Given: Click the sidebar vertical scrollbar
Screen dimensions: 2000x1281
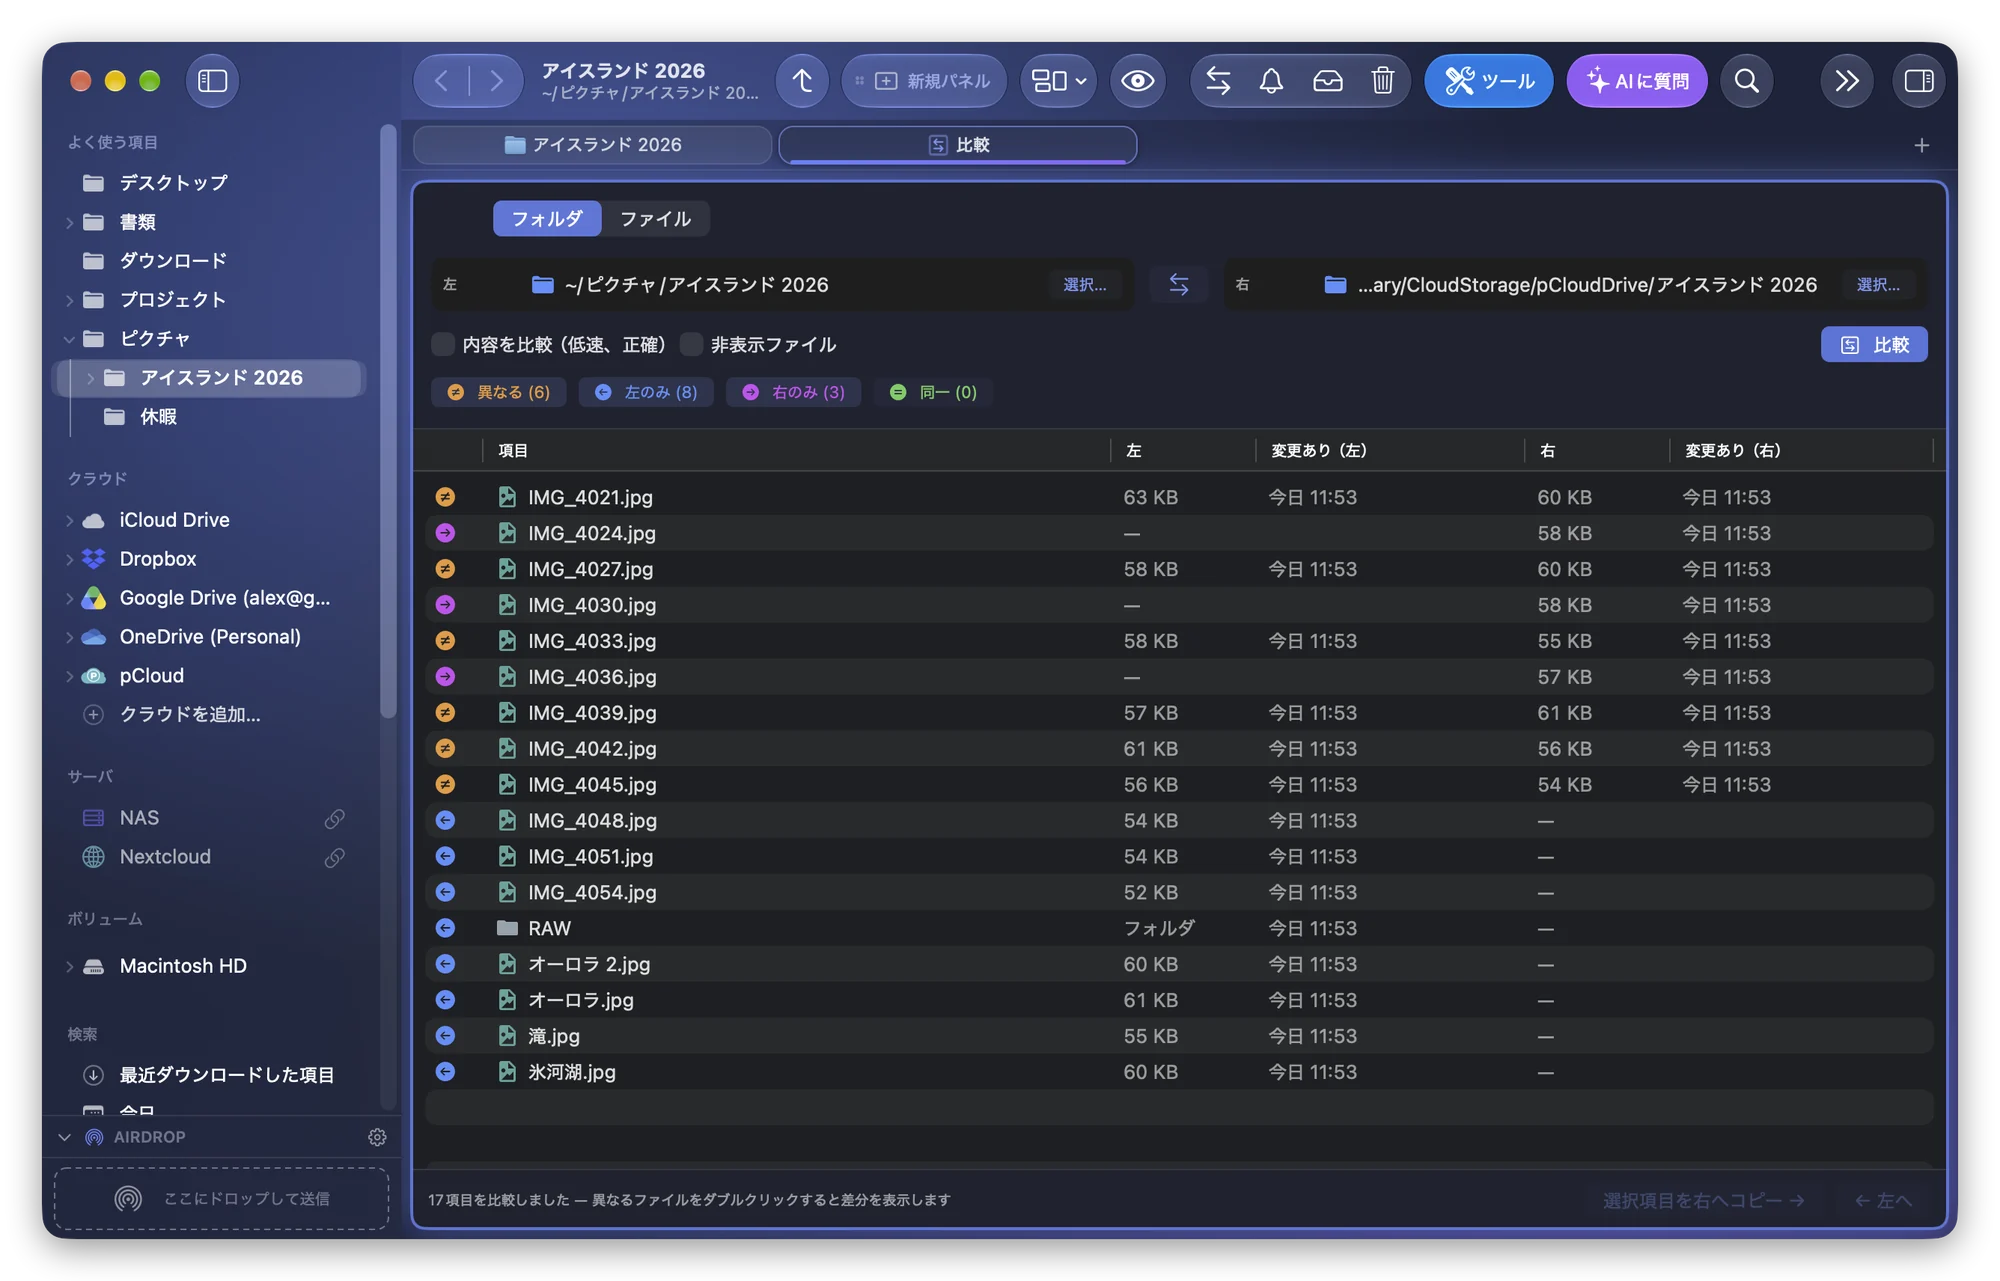Looking at the screenshot, I should click(x=388, y=420).
